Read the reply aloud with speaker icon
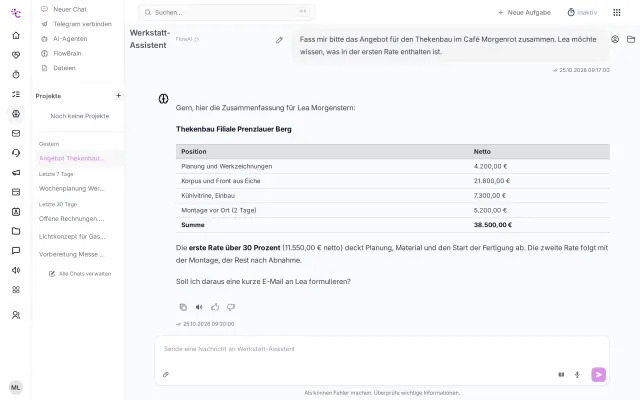This screenshot has height=400, width=640. coord(199,307)
